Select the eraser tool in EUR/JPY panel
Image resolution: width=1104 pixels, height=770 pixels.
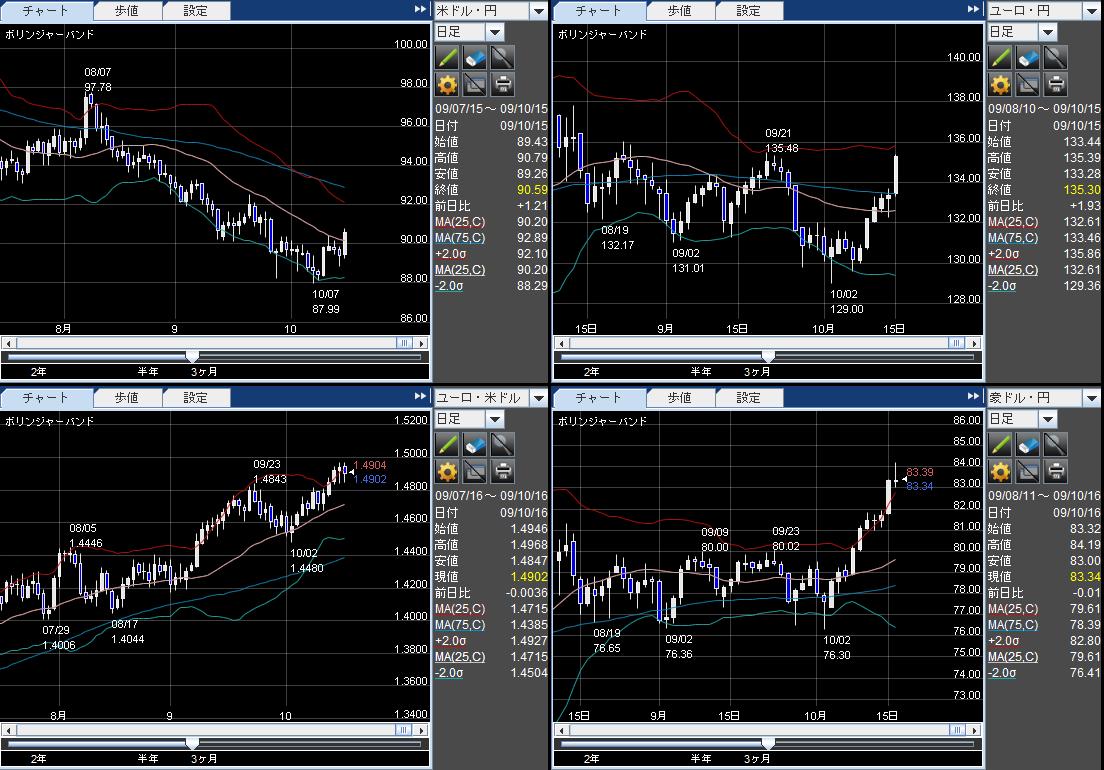(1028, 58)
